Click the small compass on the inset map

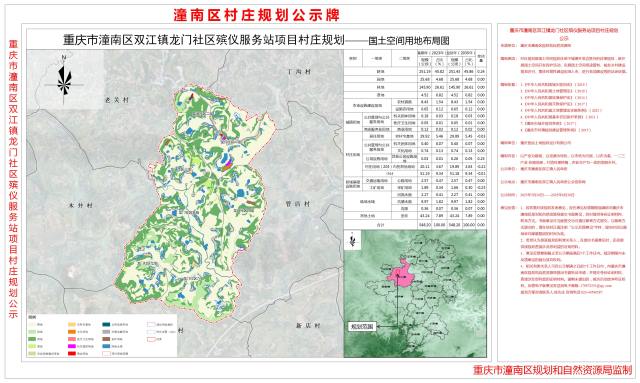353,240
